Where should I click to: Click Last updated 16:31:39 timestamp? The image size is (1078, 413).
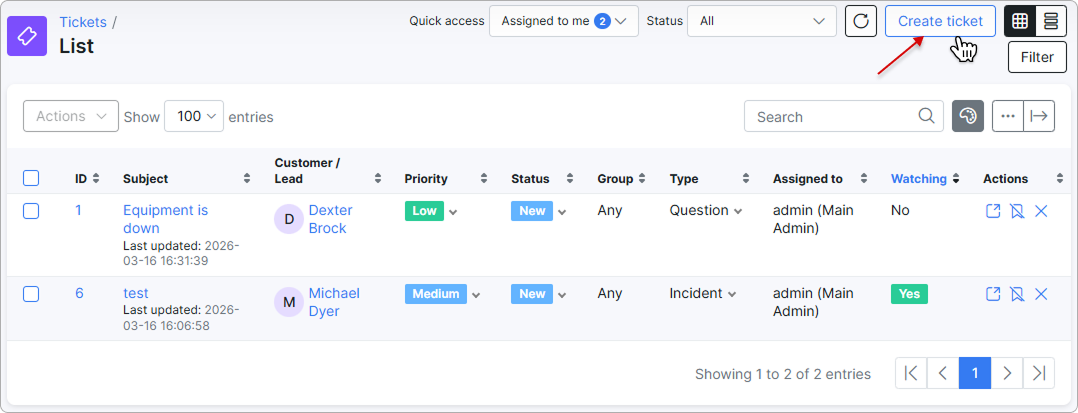pyautogui.click(x=181, y=253)
